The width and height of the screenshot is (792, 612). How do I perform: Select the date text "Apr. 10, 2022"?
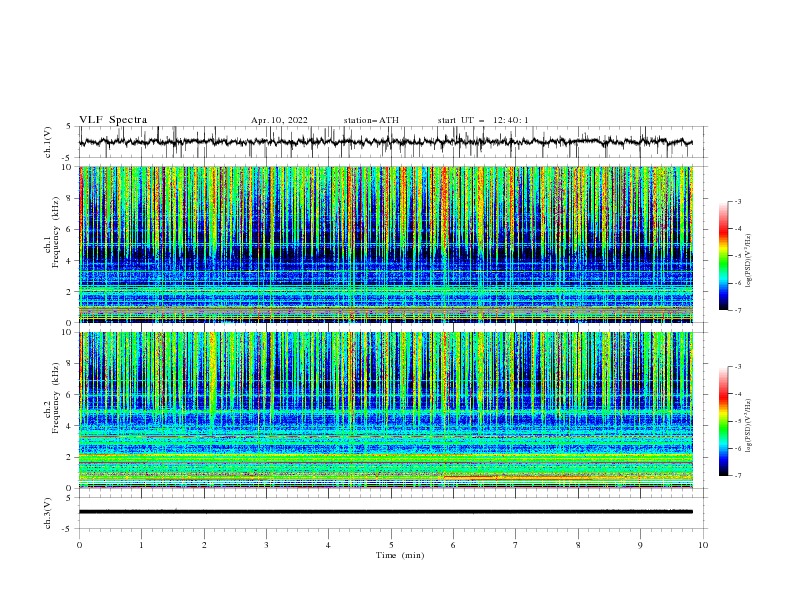click(279, 120)
